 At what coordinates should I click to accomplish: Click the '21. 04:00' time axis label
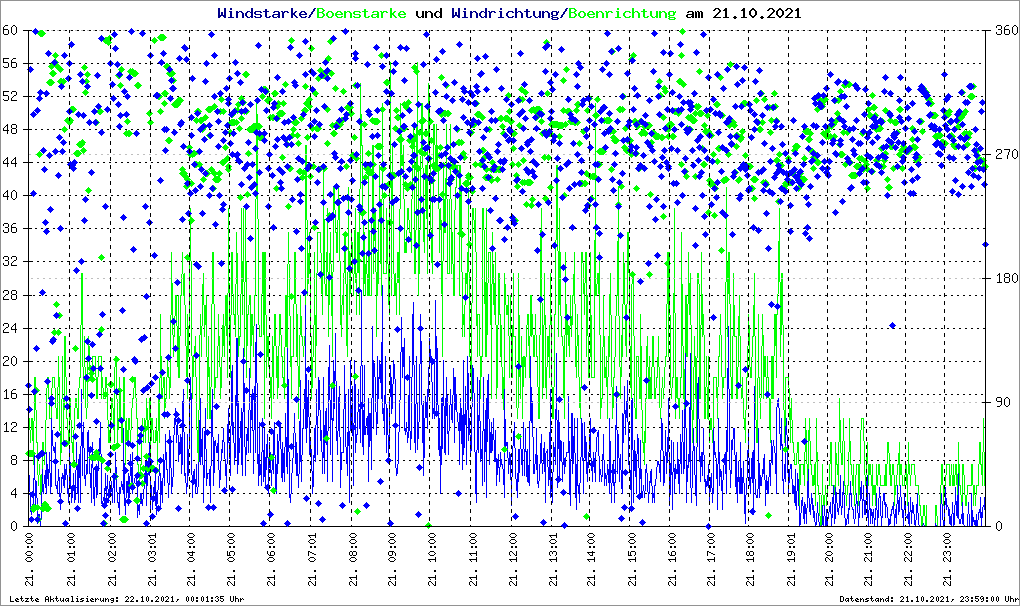coord(191,559)
